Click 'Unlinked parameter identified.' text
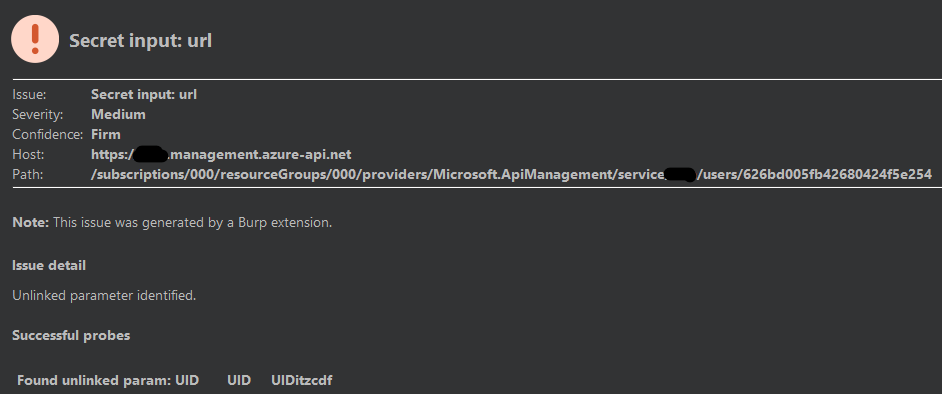Screen dimensions: 942x394 (x=104, y=296)
